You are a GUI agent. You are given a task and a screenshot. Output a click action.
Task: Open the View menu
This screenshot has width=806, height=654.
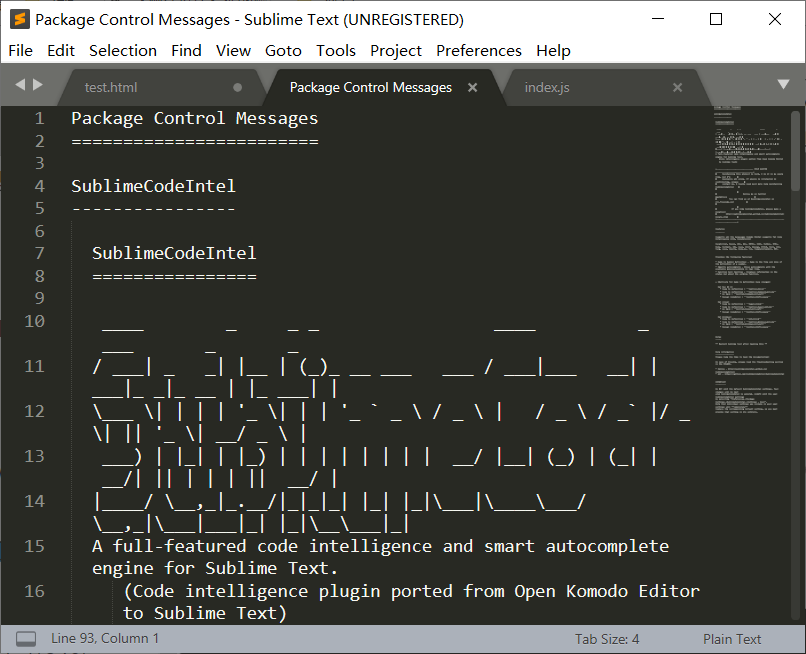pyautogui.click(x=233, y=50)
